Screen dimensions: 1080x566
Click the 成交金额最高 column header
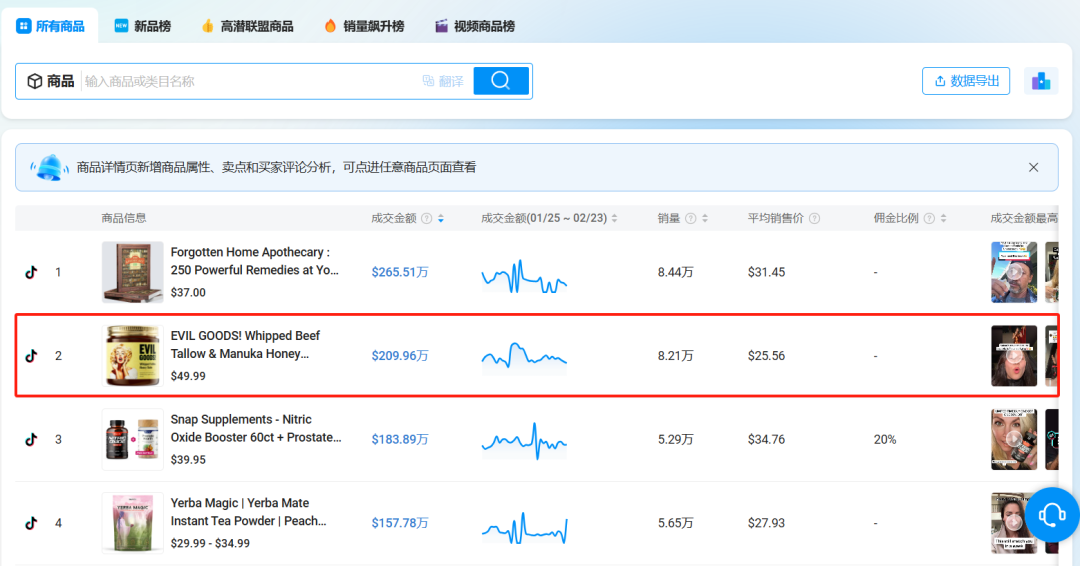(1024, 218)
